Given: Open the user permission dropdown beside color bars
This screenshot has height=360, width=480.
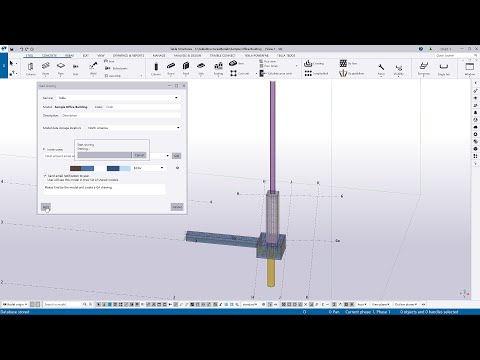Looking at the screenshot, I should tap(148, 168).
